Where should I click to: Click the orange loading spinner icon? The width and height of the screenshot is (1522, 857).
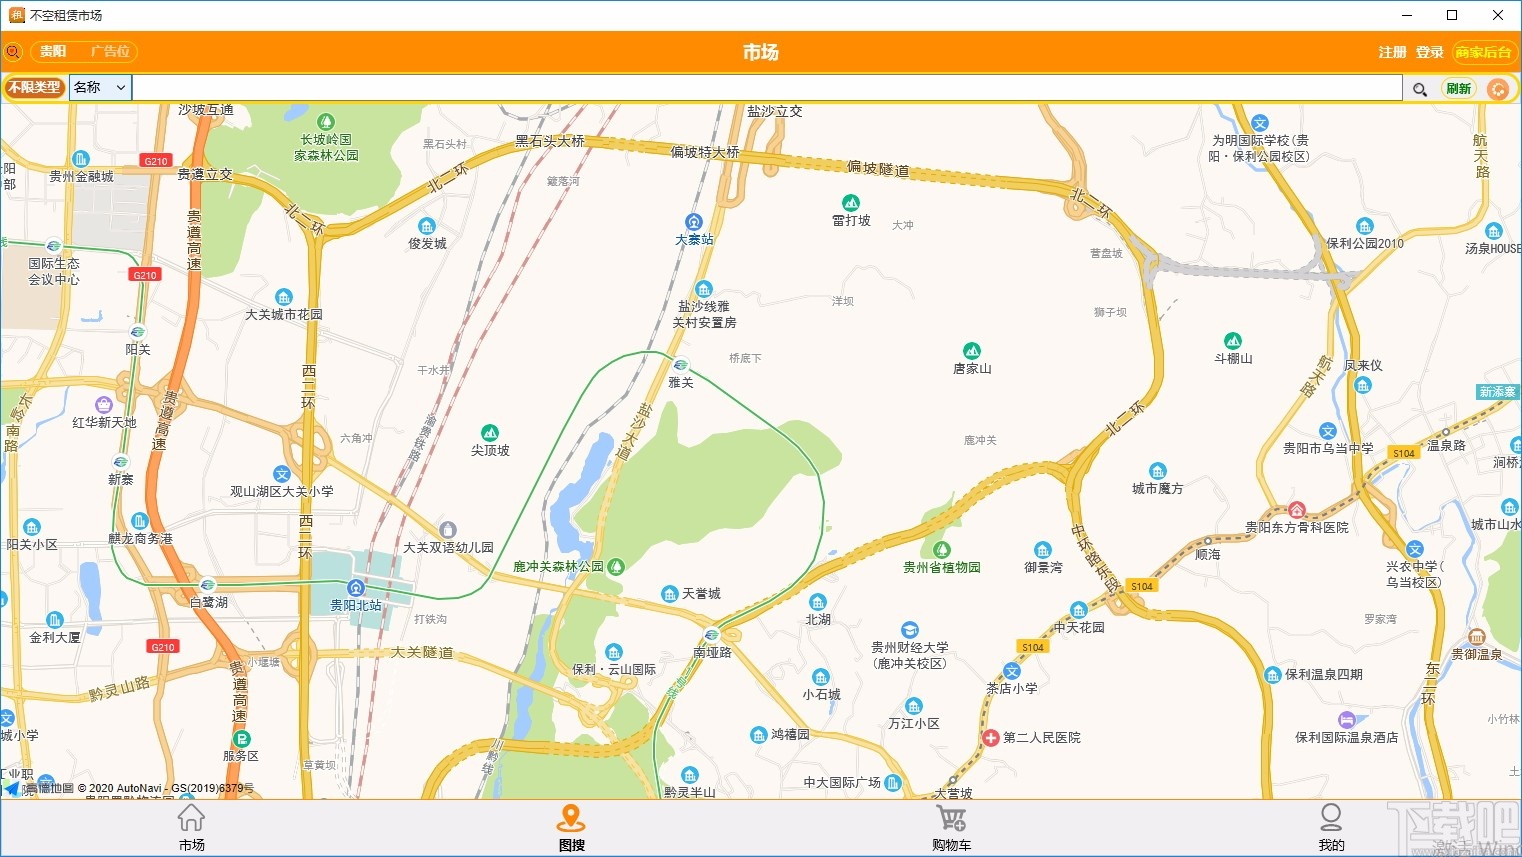1498,89
